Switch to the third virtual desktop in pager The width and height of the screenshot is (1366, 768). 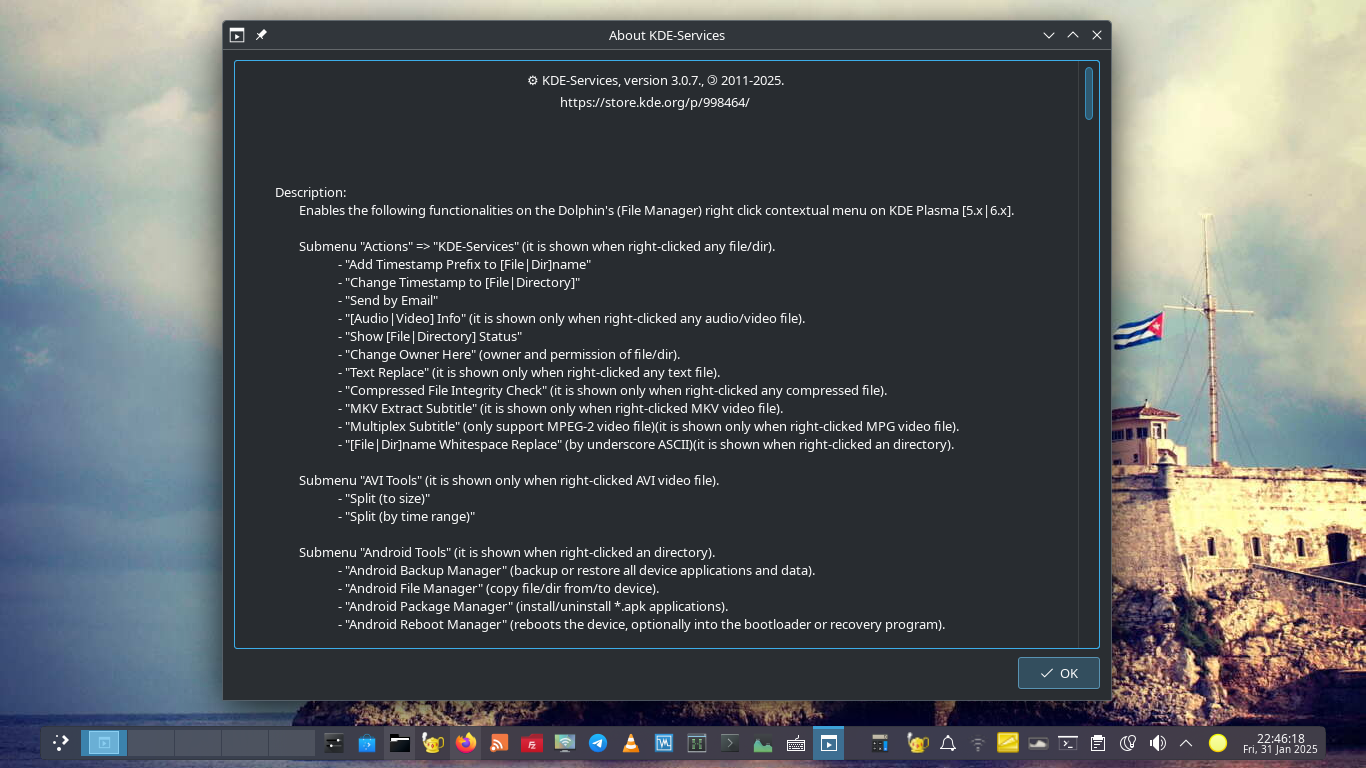point(198,743)
